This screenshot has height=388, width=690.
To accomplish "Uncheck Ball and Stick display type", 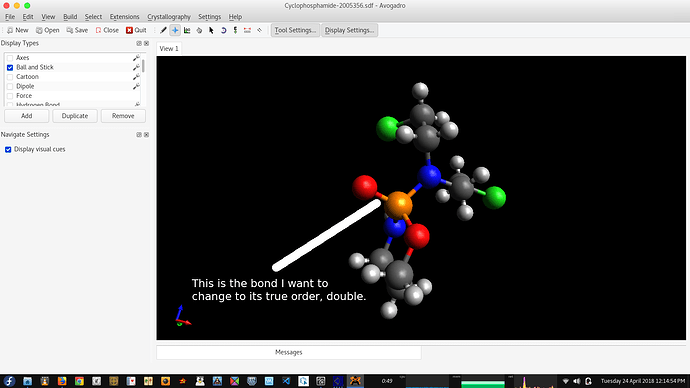I will pos(10,67).
